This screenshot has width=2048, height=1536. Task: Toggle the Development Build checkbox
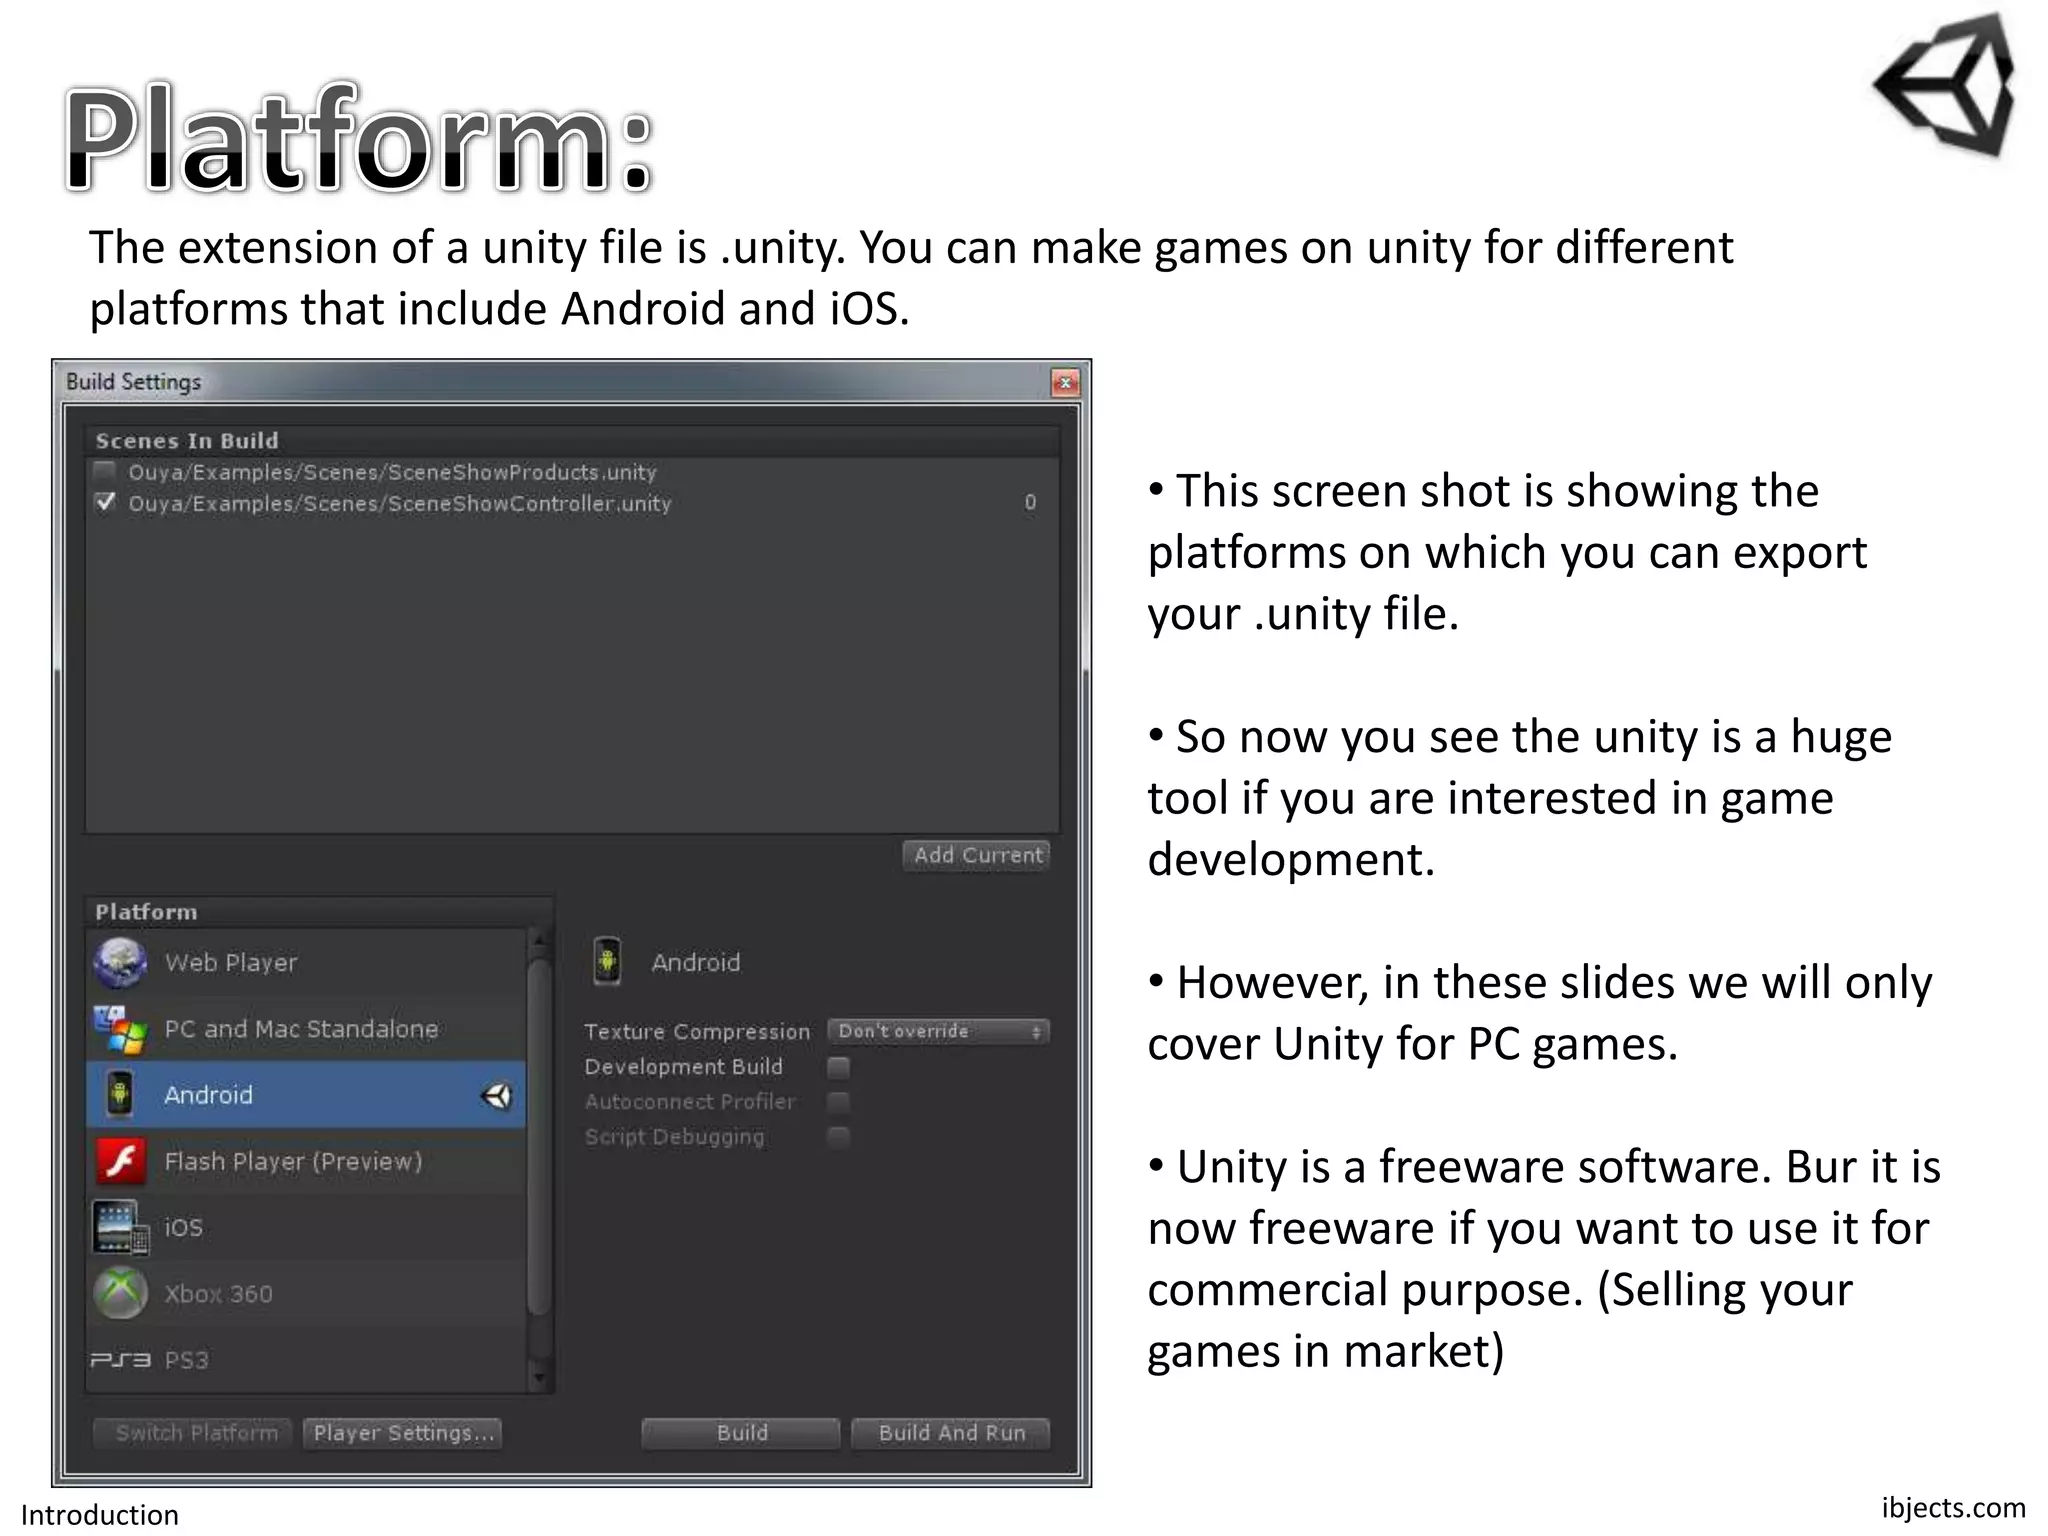(839, 1067)
